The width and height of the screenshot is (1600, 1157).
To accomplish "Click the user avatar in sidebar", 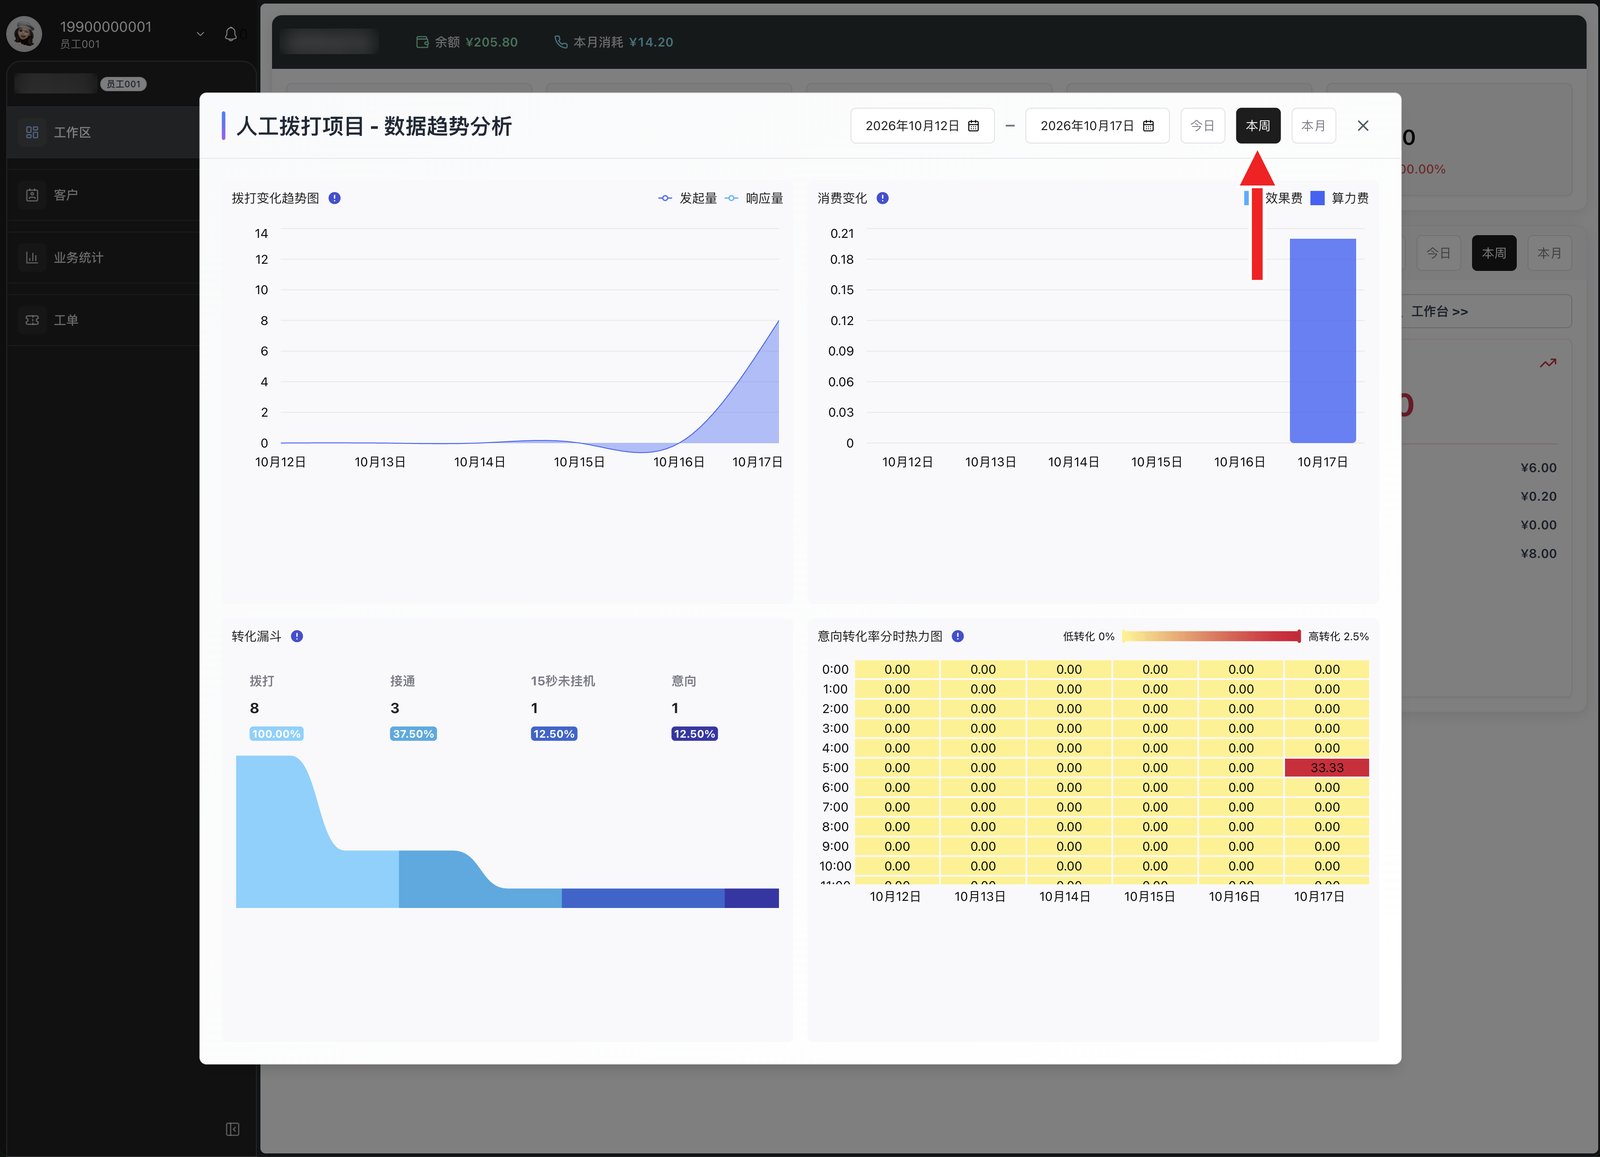I will [x=24, y=34].
